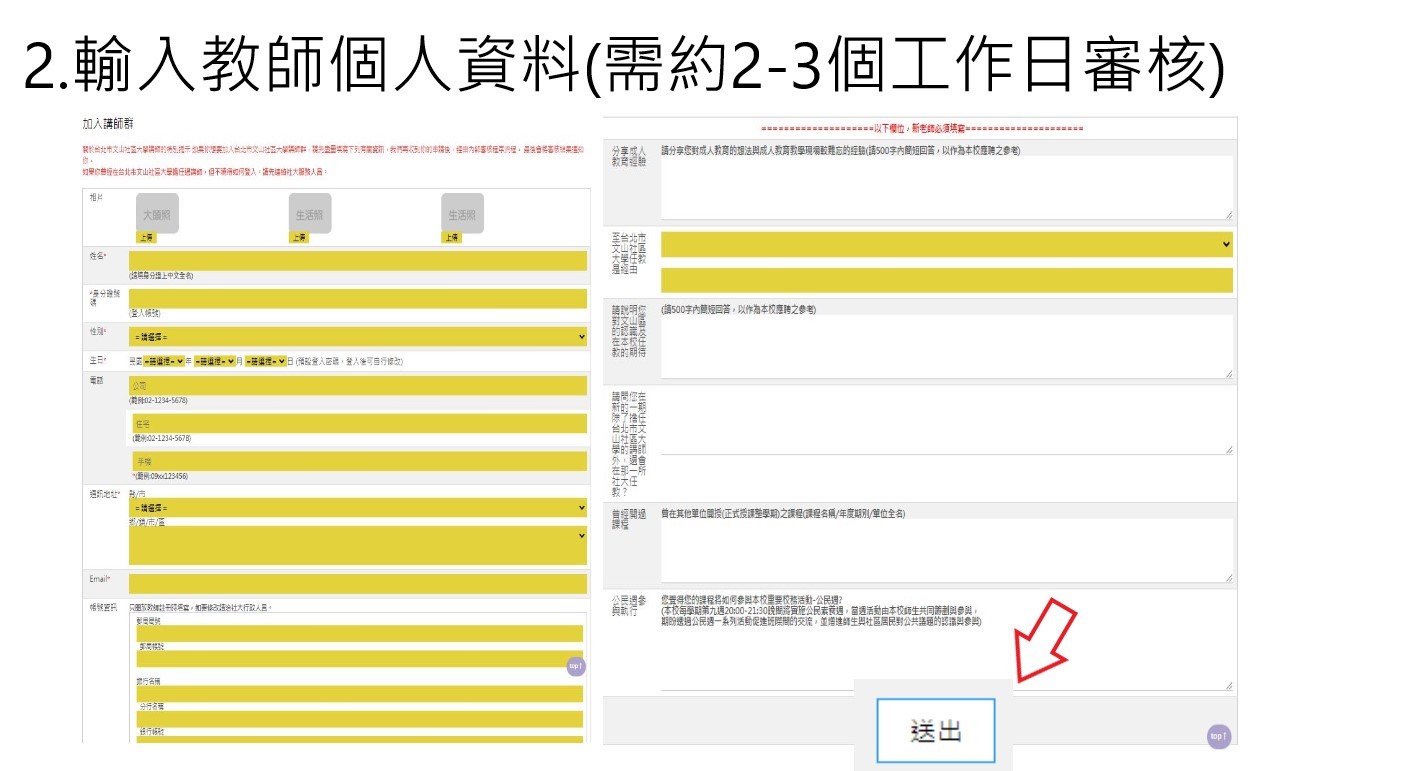Click the 公民週參與執行 text area
The image size is (1416, 771).
click(x=947, y=660)
